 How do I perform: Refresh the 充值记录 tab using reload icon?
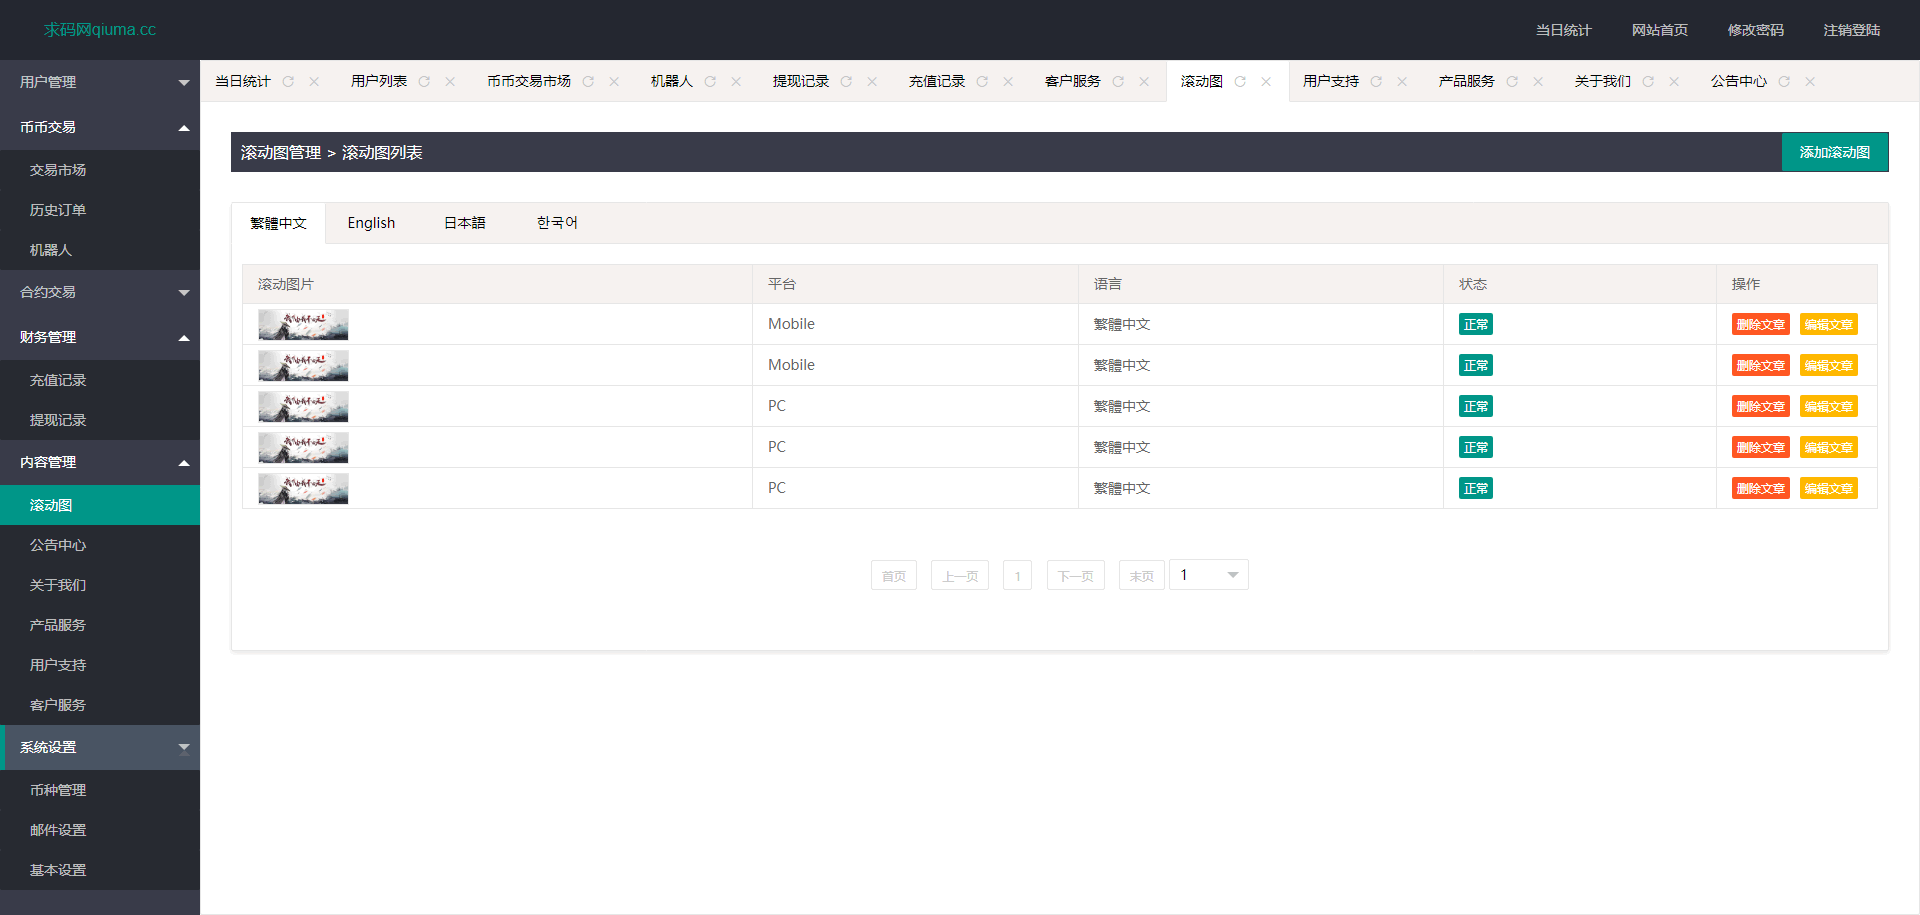[982, 82]
